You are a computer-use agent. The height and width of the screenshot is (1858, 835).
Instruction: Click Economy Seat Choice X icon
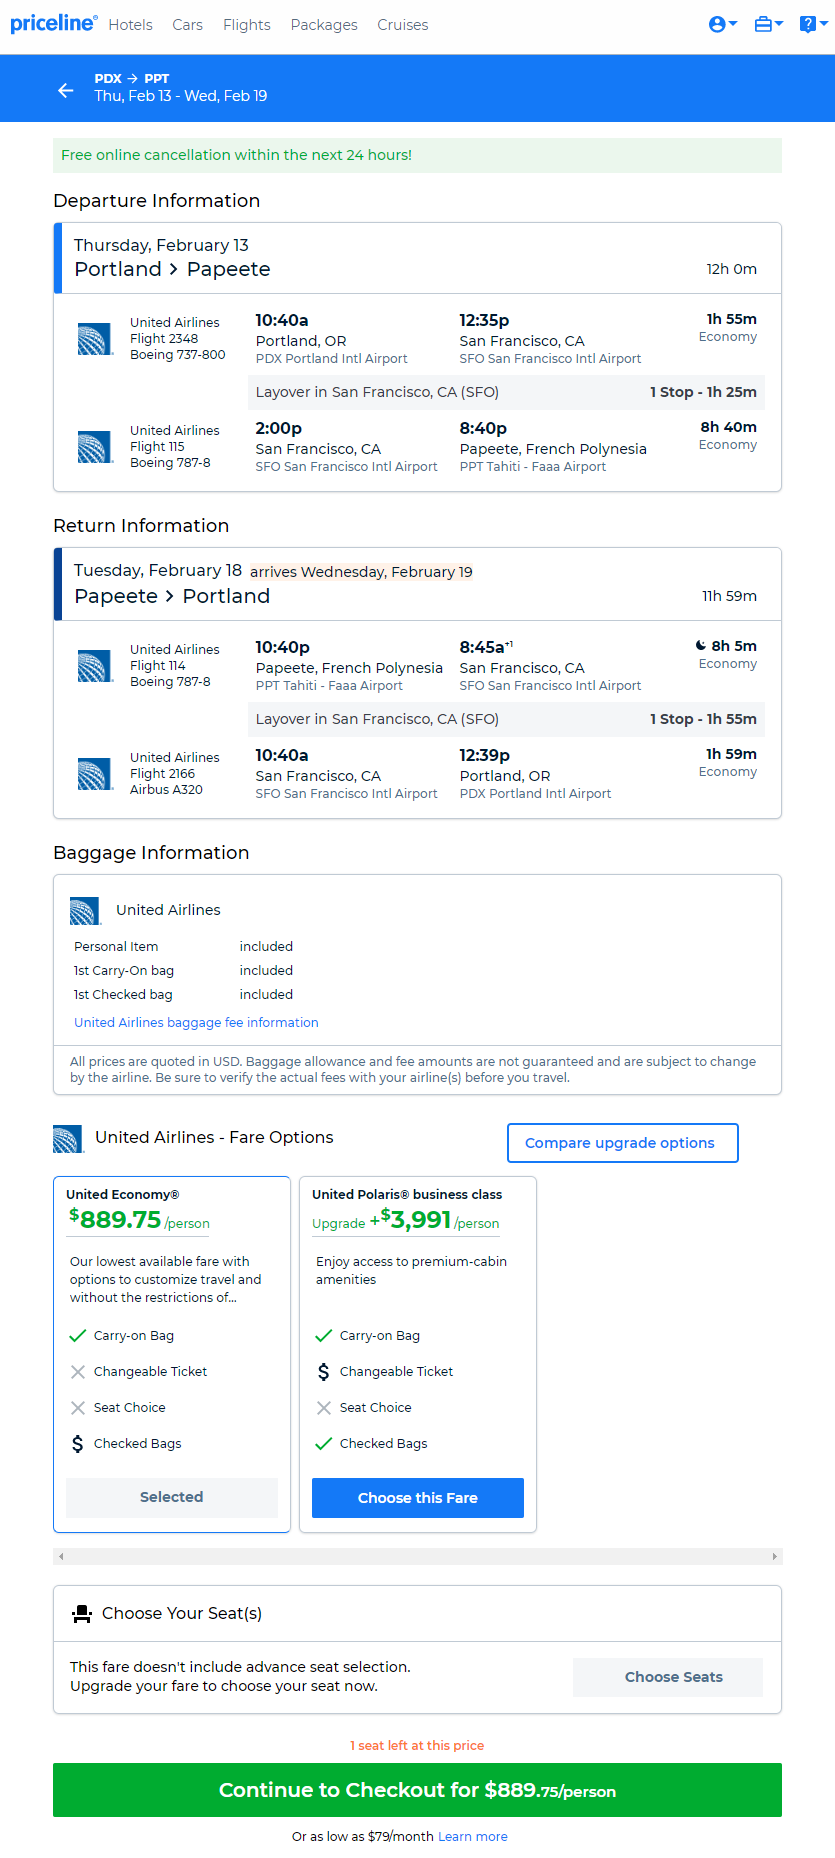[78, 1408]
